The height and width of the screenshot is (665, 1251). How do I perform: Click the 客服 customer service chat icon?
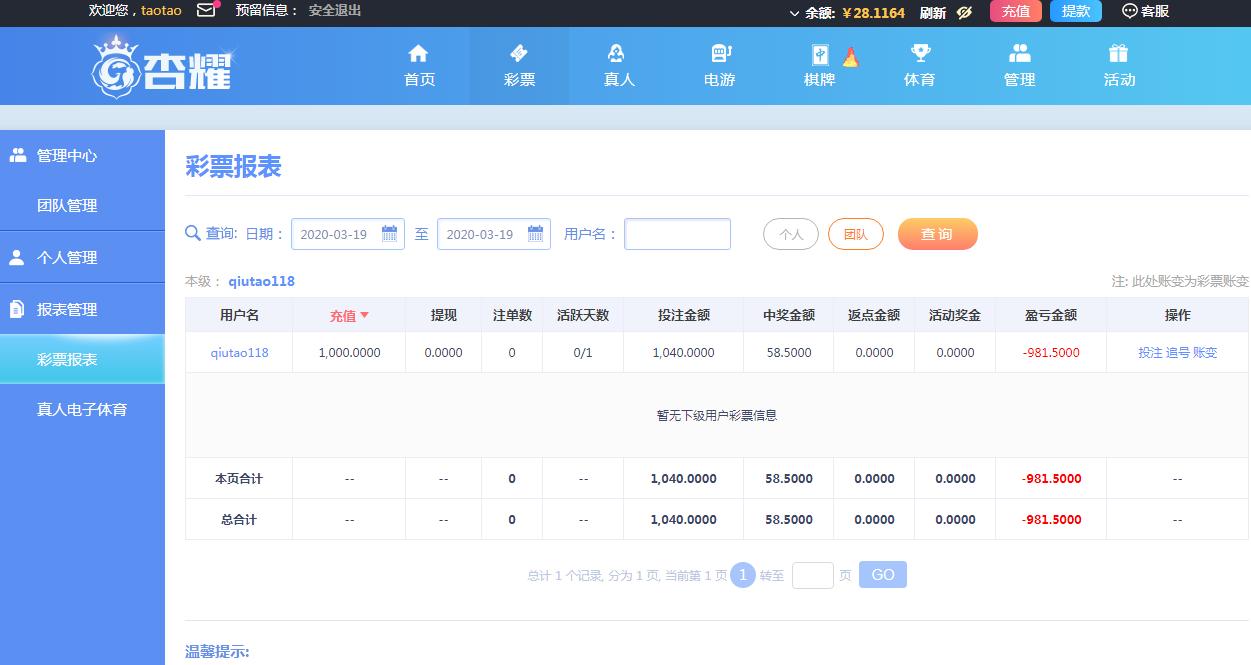tap(1130, 11)
